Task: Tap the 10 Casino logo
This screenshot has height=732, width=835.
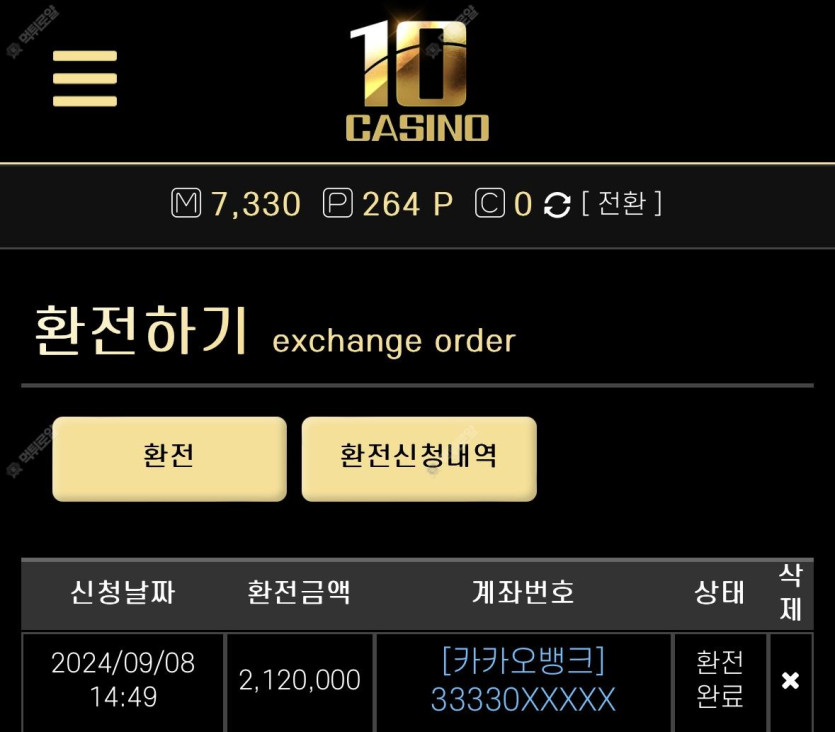Action: coord(417,81)
